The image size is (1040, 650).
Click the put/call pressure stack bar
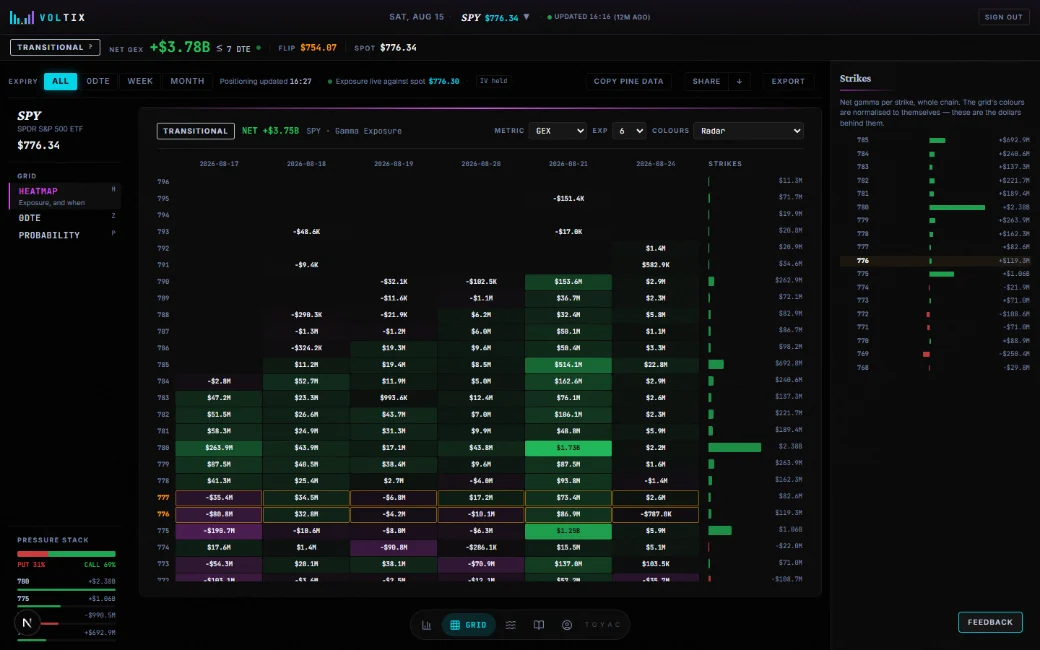pyautogui.click(x=66, y=553)
